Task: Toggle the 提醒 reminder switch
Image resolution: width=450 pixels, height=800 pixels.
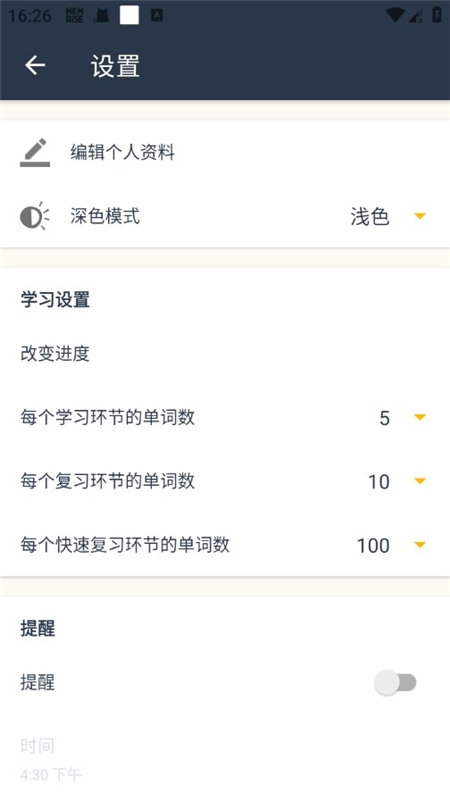Action: (x=395, y=683)
